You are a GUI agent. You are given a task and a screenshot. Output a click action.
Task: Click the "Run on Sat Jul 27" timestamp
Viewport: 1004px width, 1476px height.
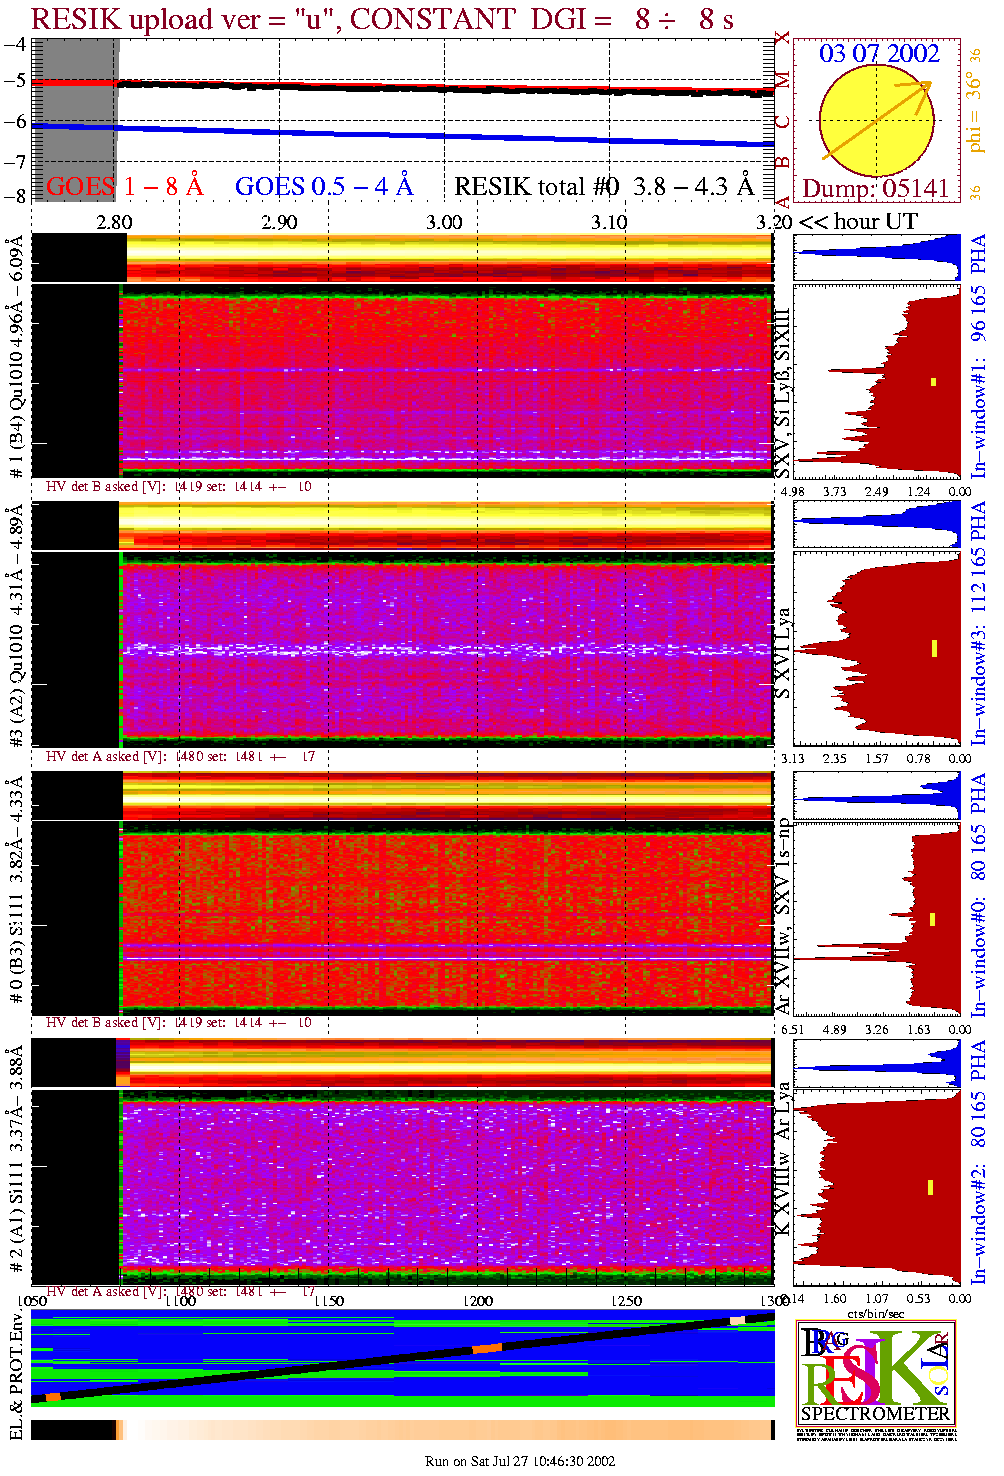[519, 1461]
